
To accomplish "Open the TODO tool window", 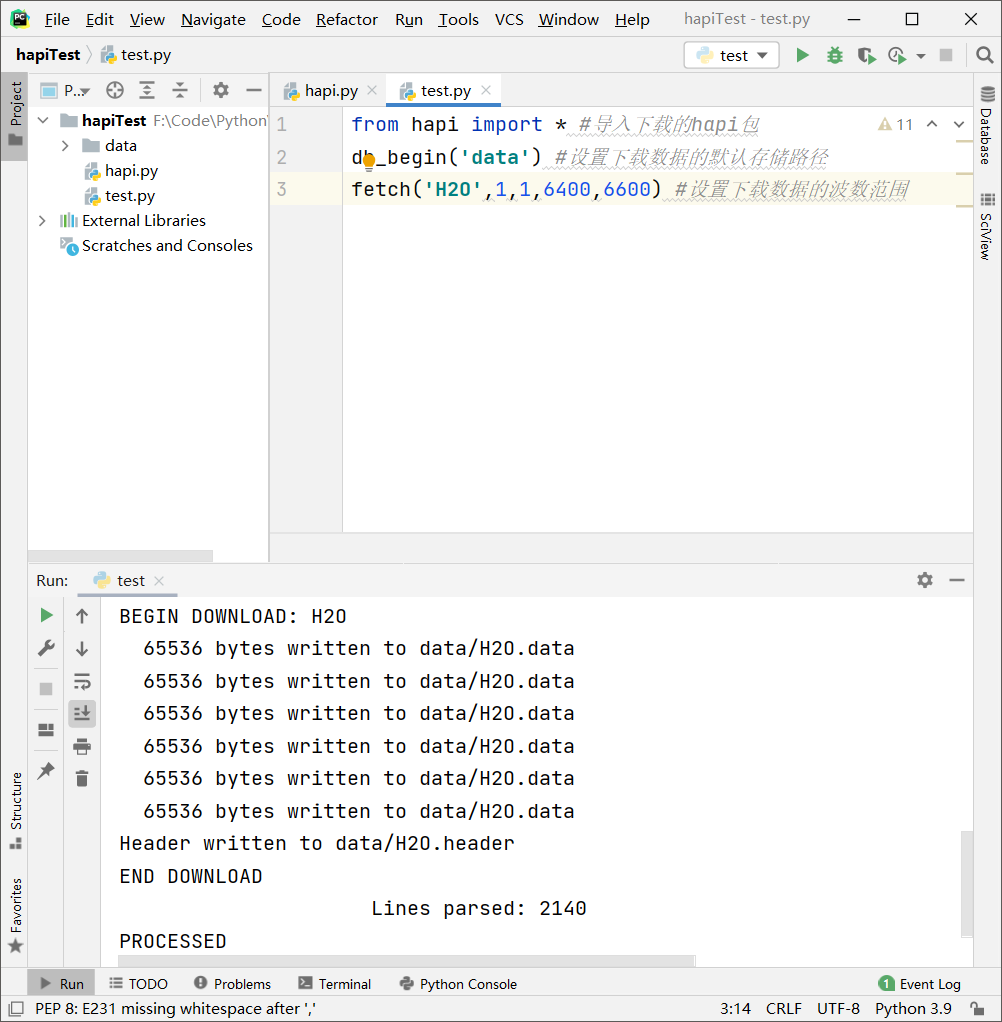I will click(138, 984).
